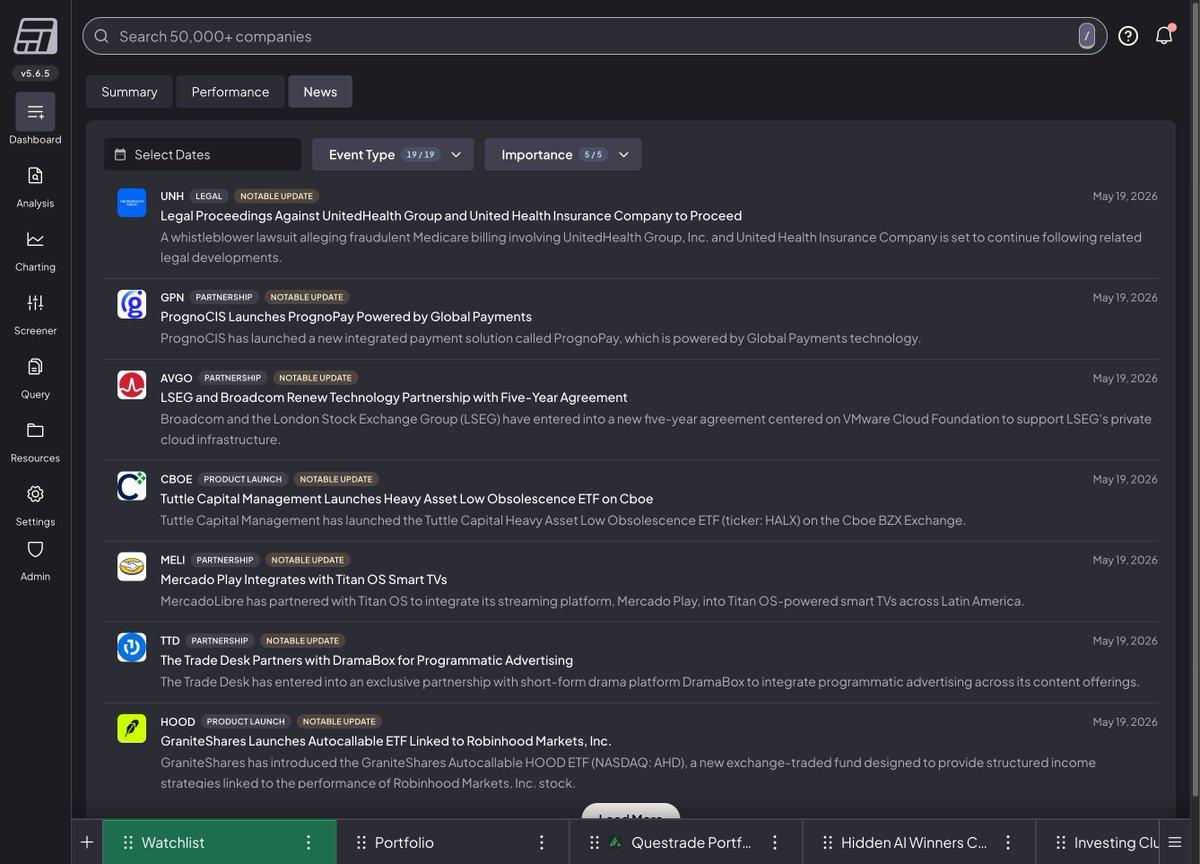The width and height of the screenshot is (1200, 864).
Task: Switch to the Summary tab
Action: (x=129, y=91)
